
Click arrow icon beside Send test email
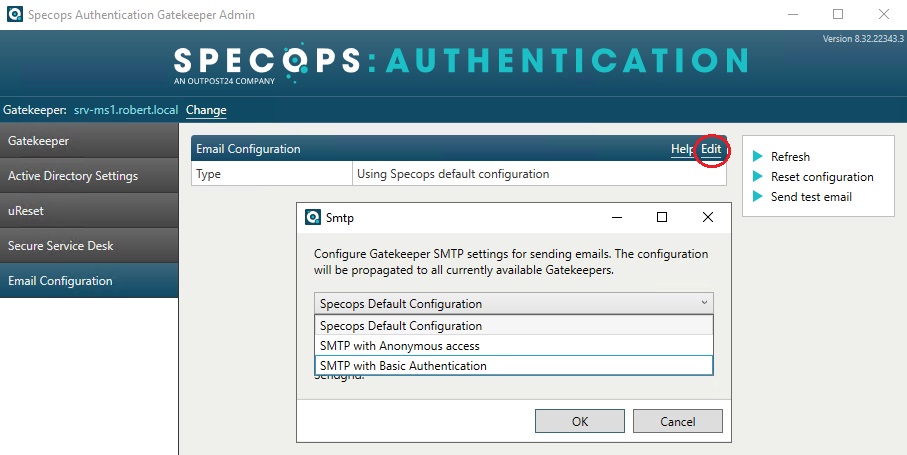coord(758,196)
